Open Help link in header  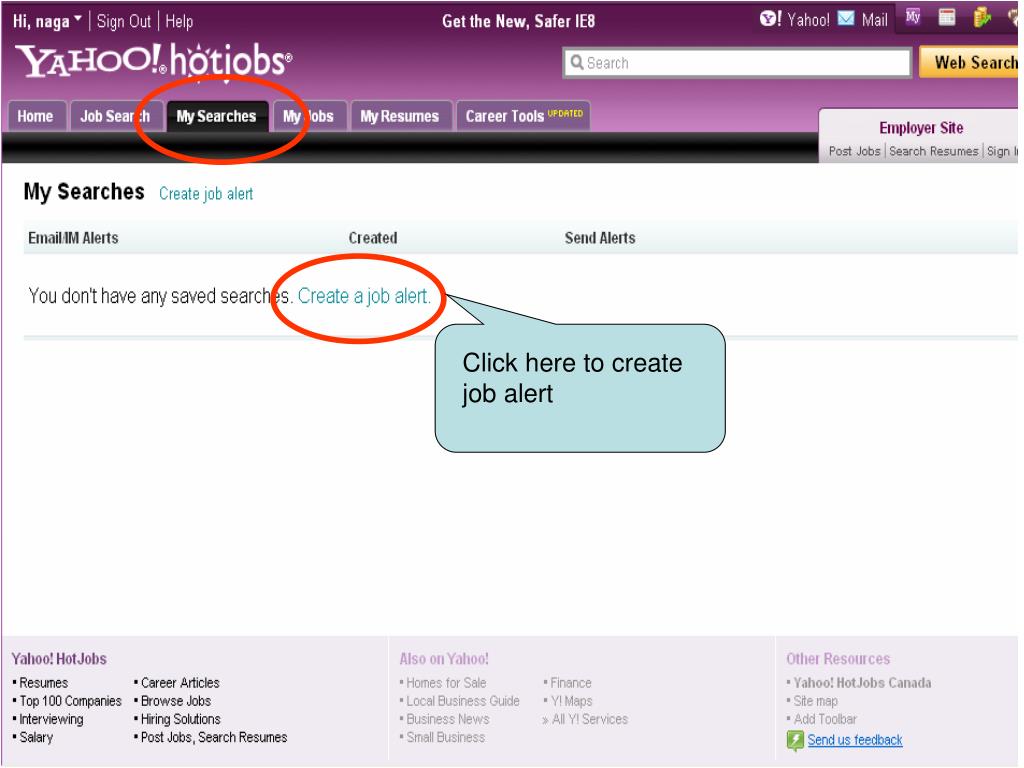(x=179, y=22)
